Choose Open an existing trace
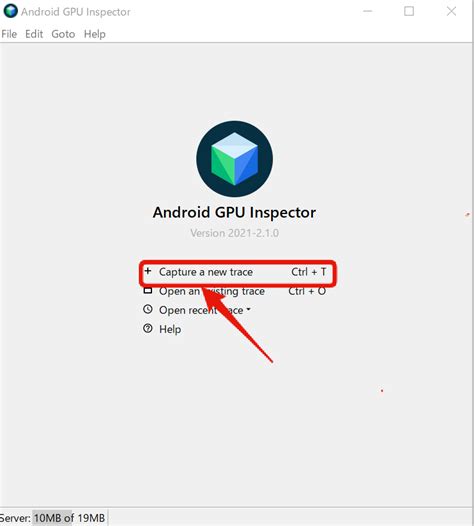474x526 pixels. click(212, 291)
